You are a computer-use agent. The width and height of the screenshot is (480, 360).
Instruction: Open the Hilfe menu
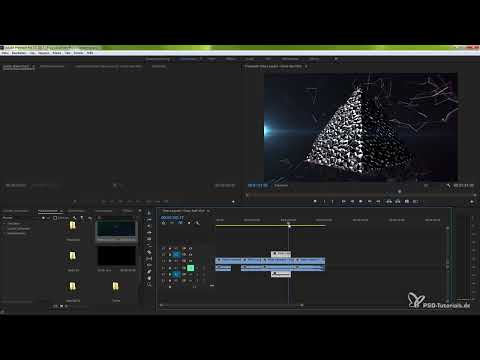pyautogui.click(x=90, y=53)
